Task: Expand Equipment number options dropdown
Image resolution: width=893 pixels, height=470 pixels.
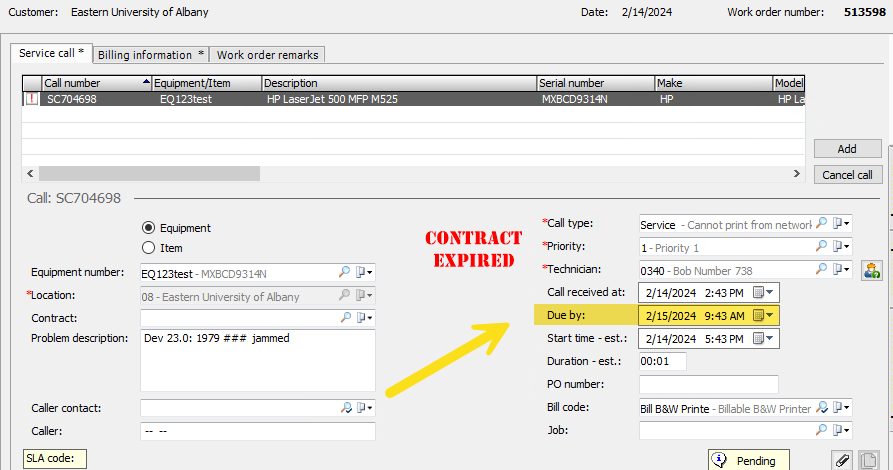Action: [x=364, y=272]
